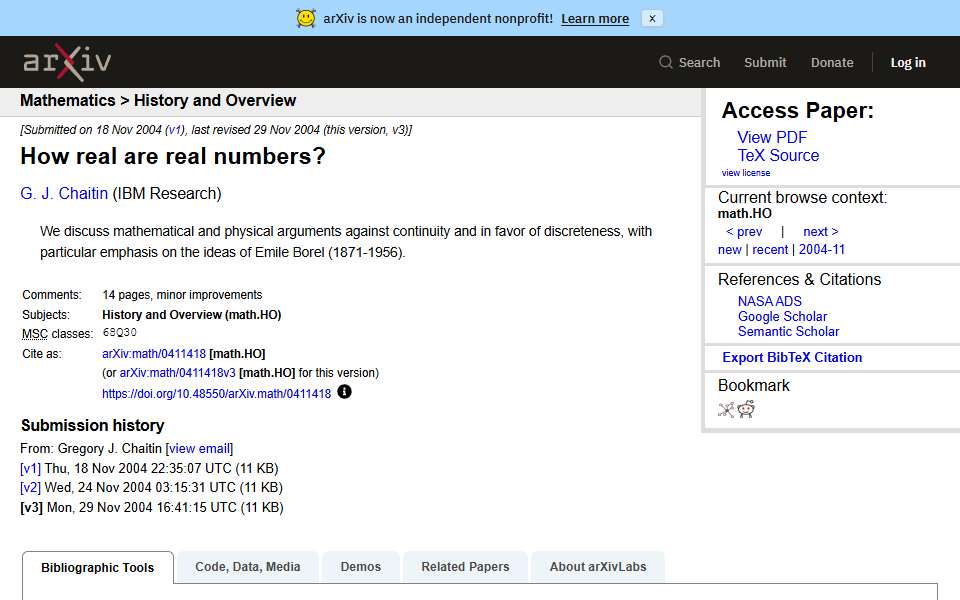Viewport: 960px width, 600px height.
Task: Bookmark with the Reddit icon
Action: coord(746,409)
